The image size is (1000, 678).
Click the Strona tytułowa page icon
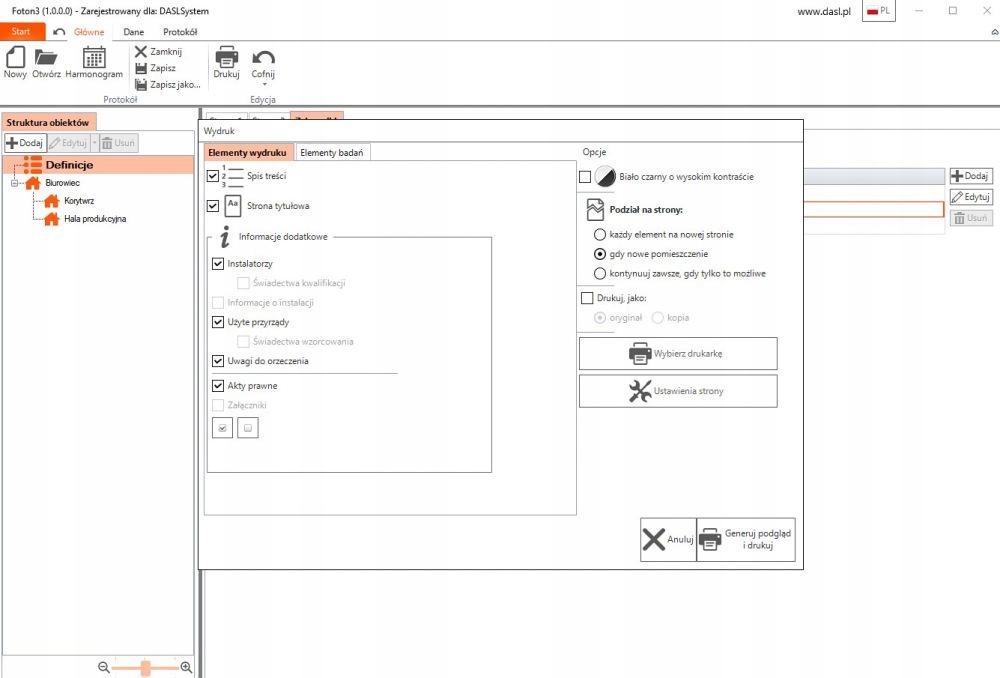click(233, 206)
